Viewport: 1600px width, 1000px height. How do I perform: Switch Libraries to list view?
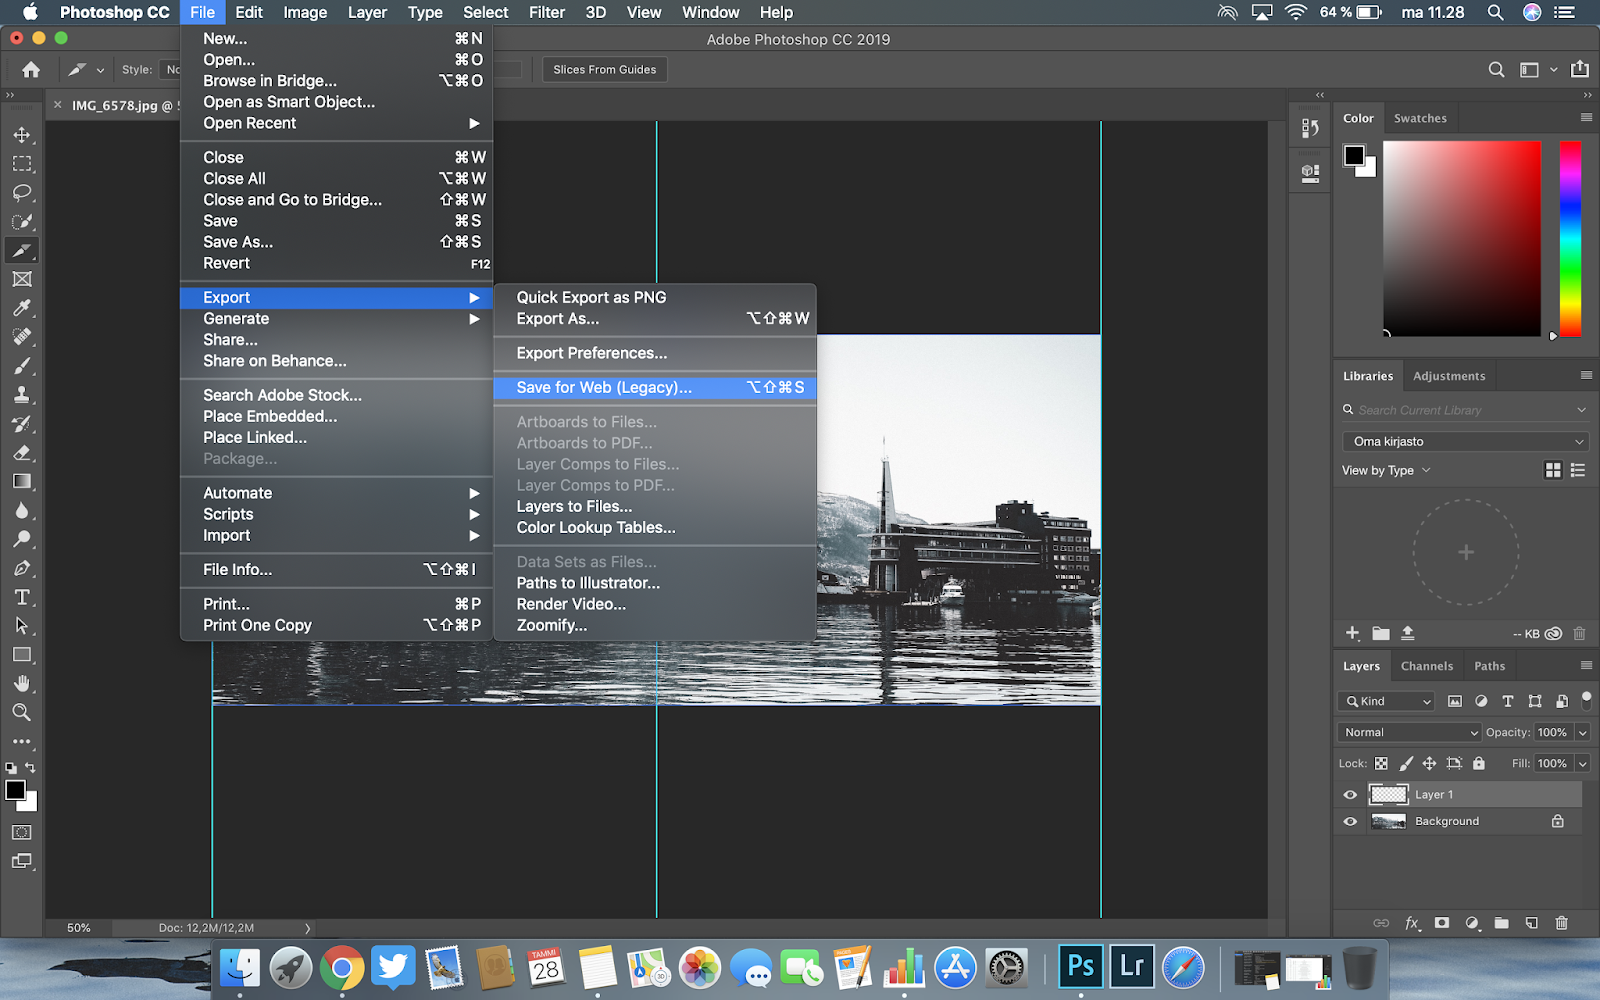pyautogui.click(x=1578, y=470)
